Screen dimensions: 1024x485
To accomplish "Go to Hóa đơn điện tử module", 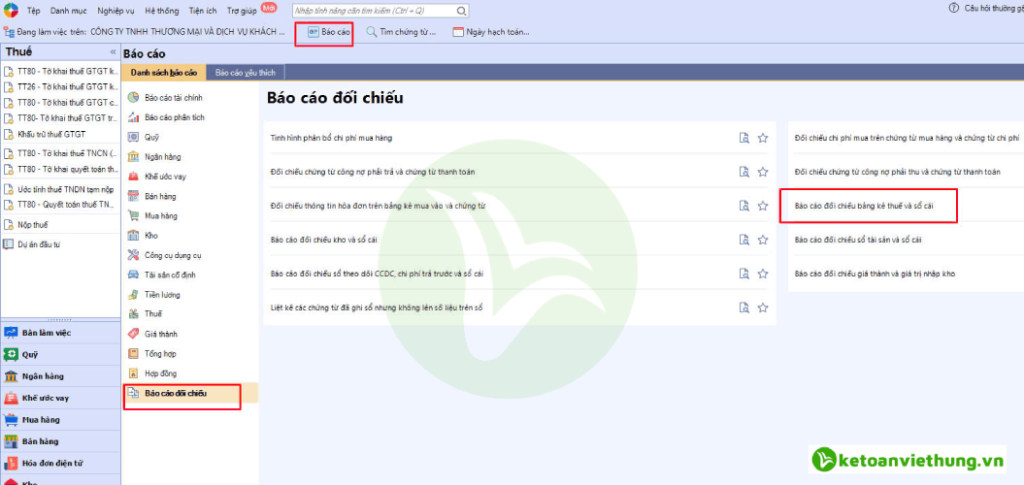I will [x=52, y=463].
